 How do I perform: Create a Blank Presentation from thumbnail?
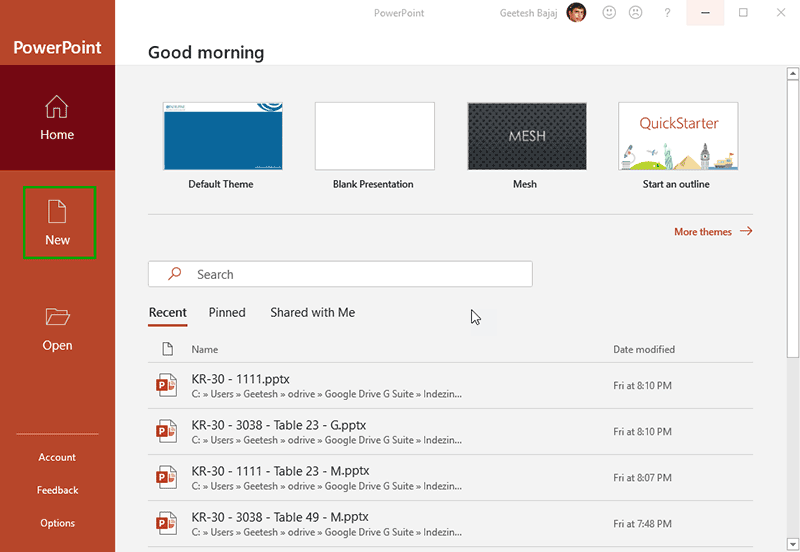click(374, 136)
